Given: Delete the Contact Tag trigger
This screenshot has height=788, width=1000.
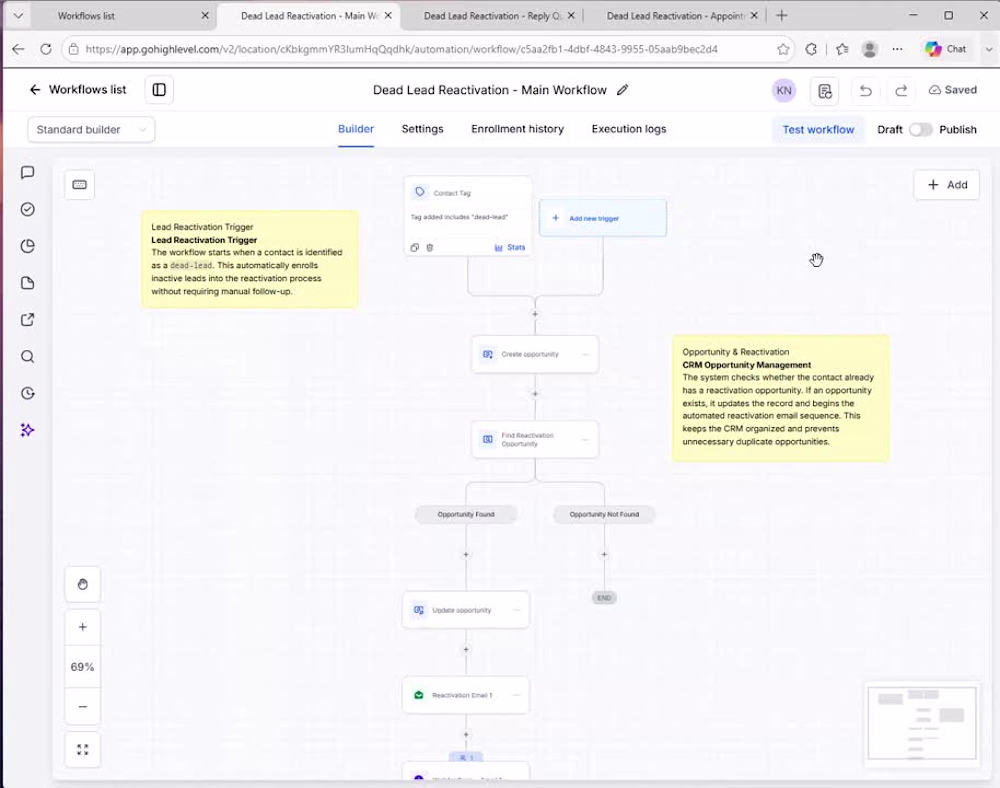Looking at the screenshot, I should click(x=430, y=247).
